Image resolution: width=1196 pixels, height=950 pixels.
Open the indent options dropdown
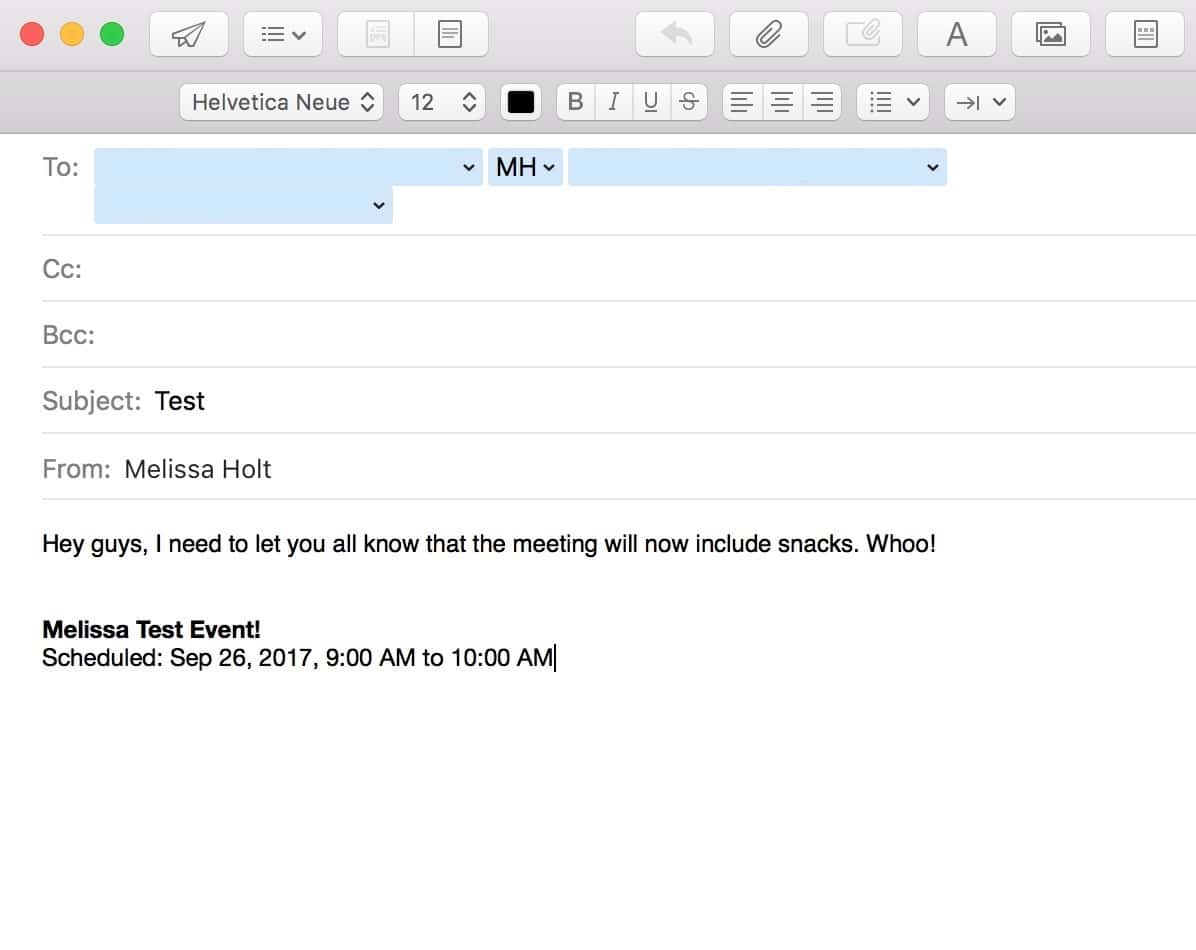(x=980, y=102)
